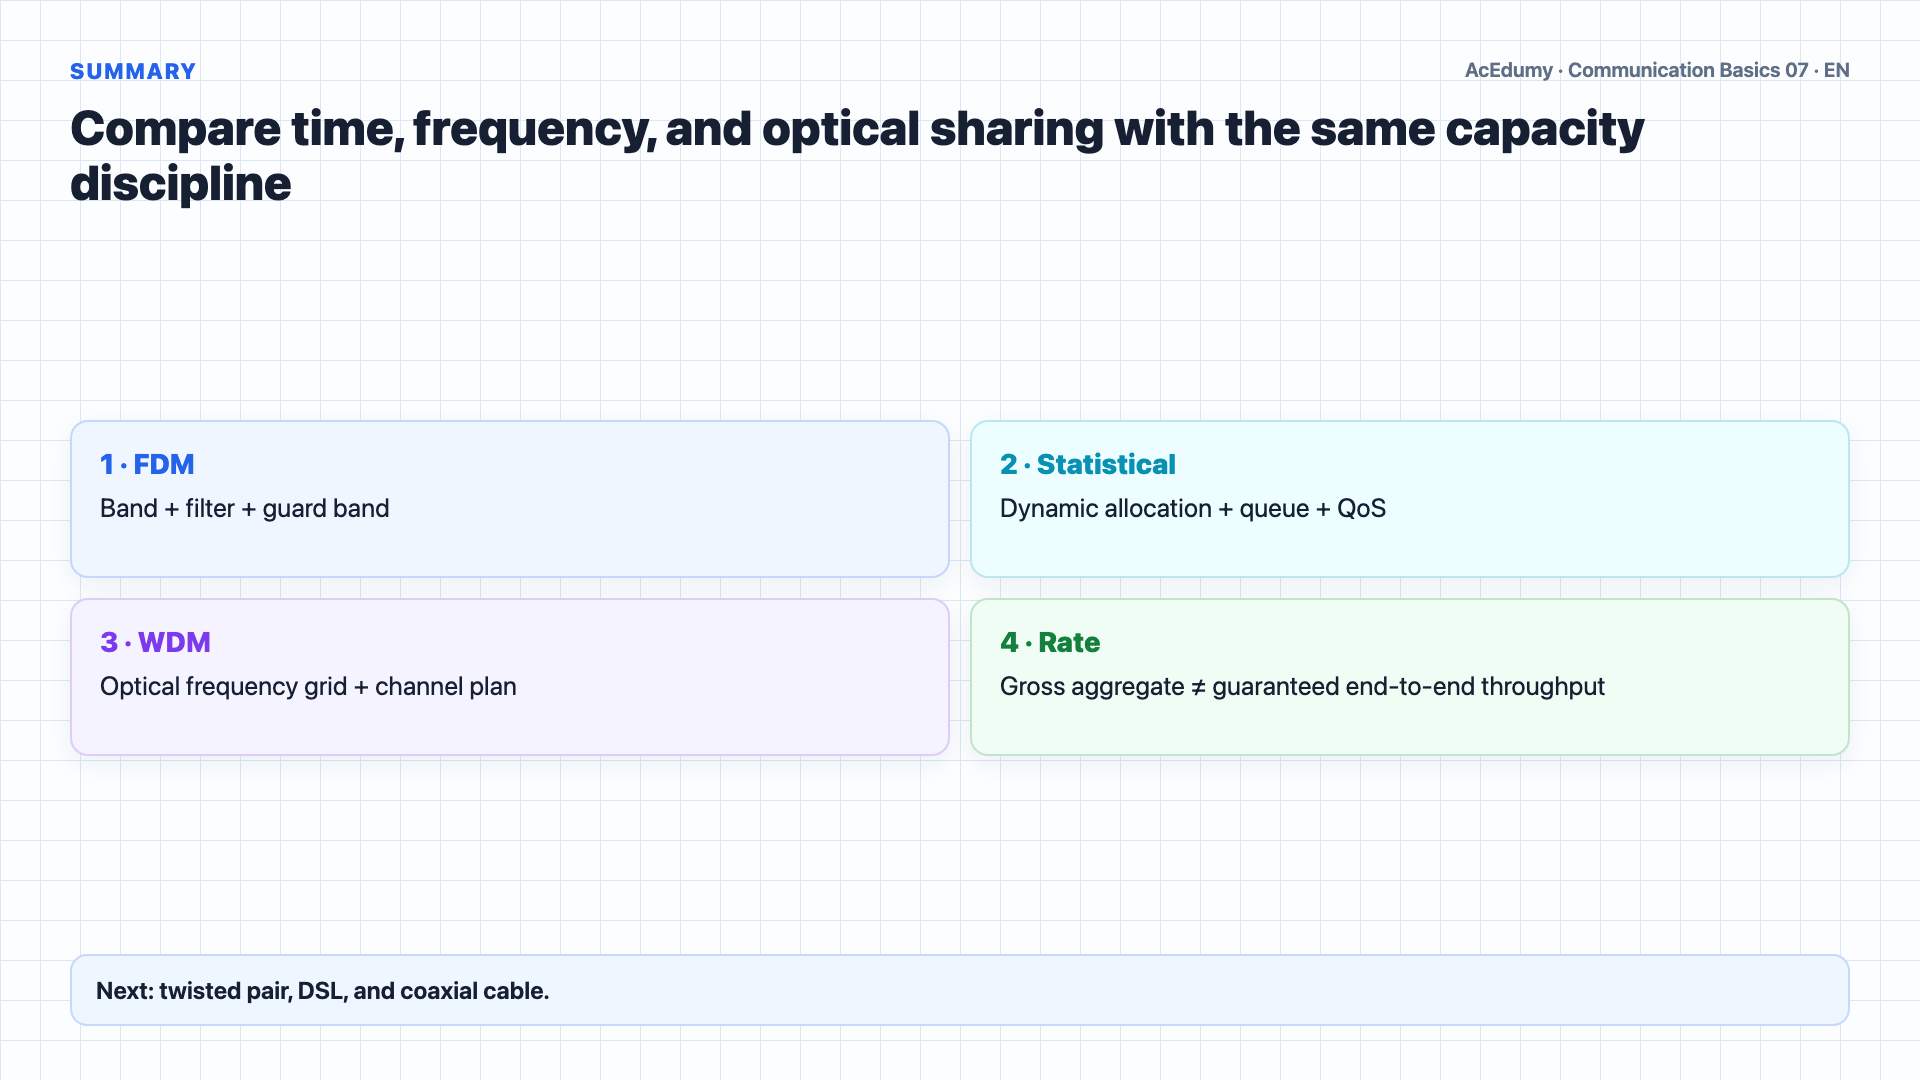Click the 'AcEdumy' brand name
Image resolution: width=1920 pixels, height=1080 pixels.
(x=1509, y=70)
